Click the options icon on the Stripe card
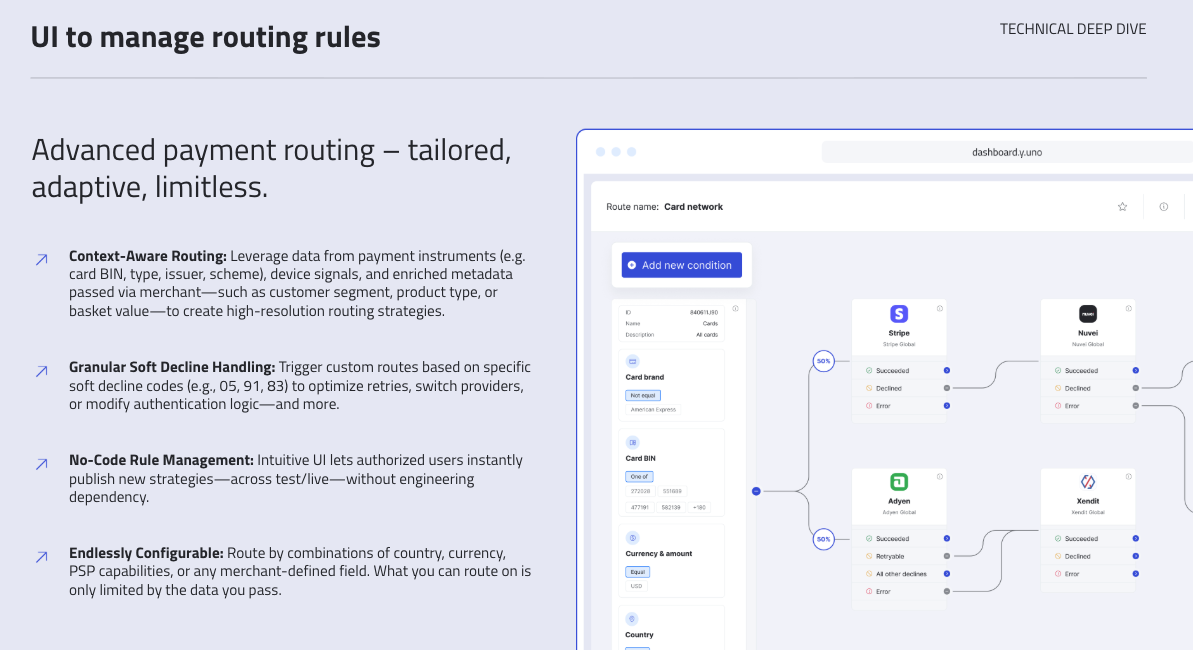Viewport: 1193px width, 650px height. 940,308
